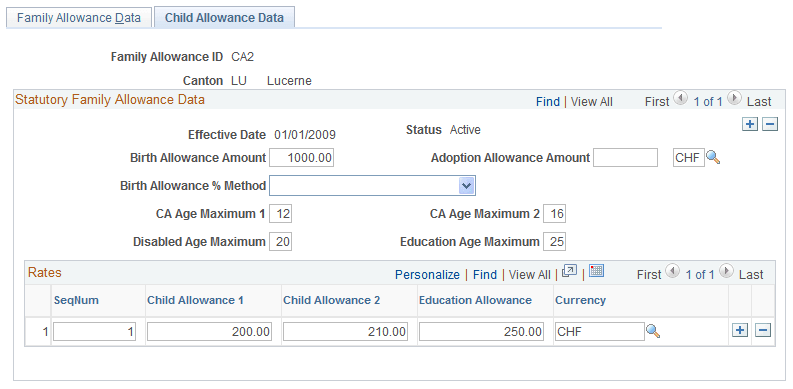
Task: Focus the Disabled Age Maximum field
Action: [281, 242]
